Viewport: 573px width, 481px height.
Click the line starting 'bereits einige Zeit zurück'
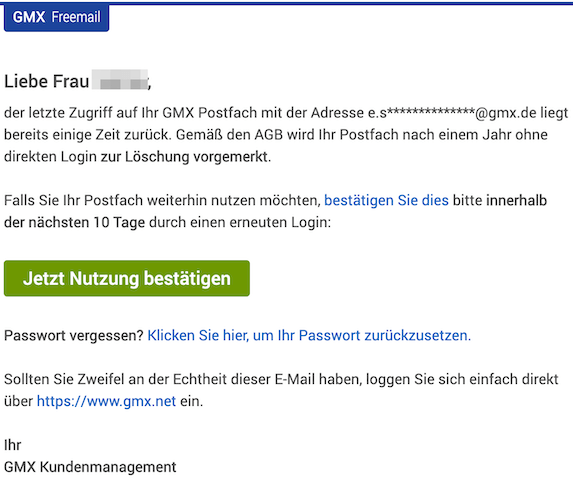tap(276, 135)
